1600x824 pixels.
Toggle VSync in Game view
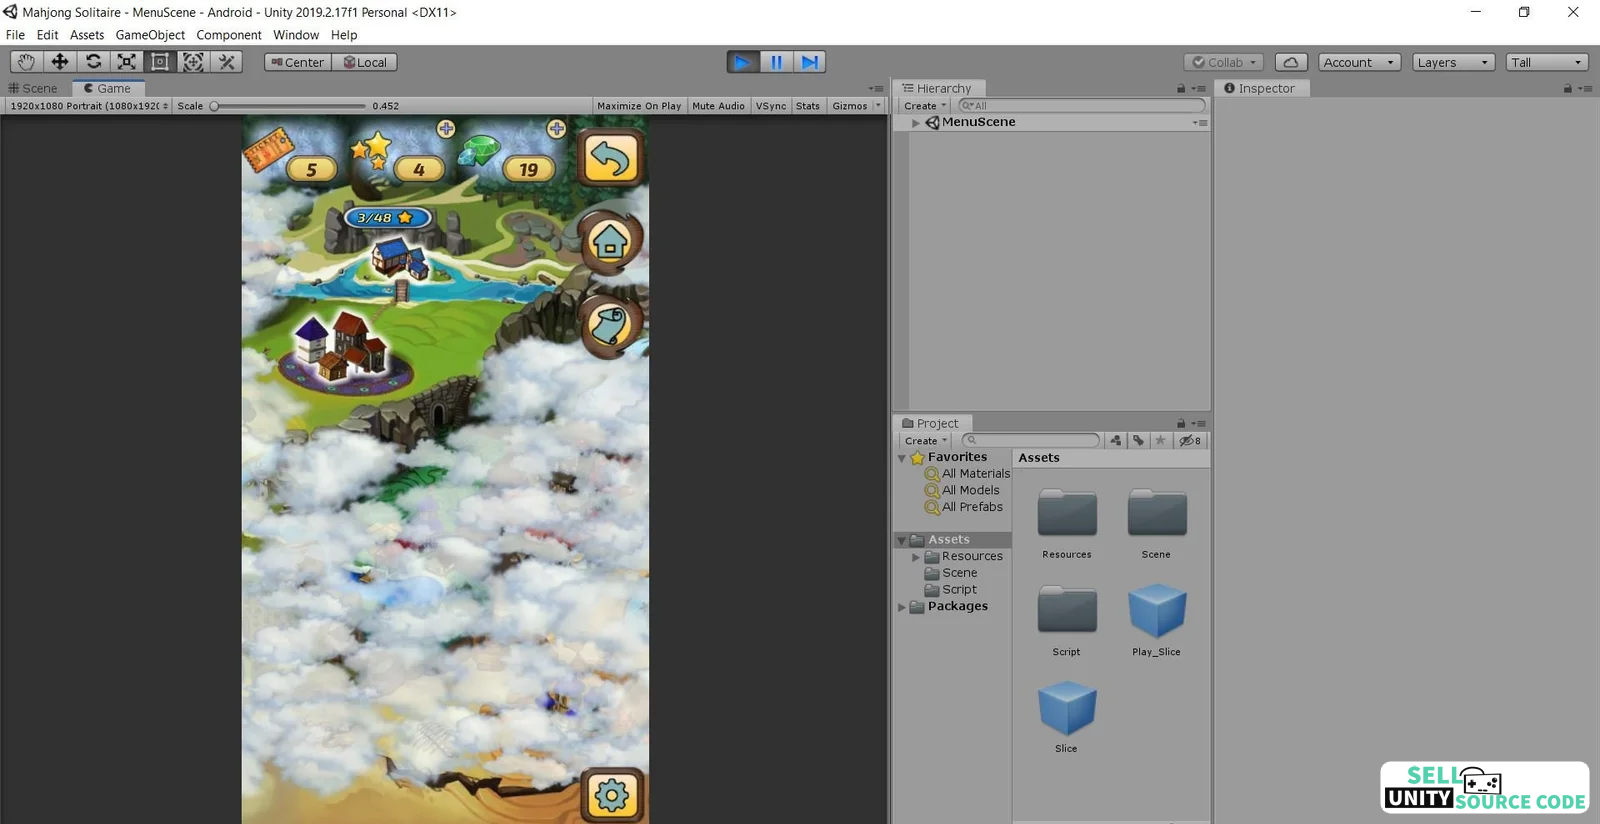tap(771, 106)
